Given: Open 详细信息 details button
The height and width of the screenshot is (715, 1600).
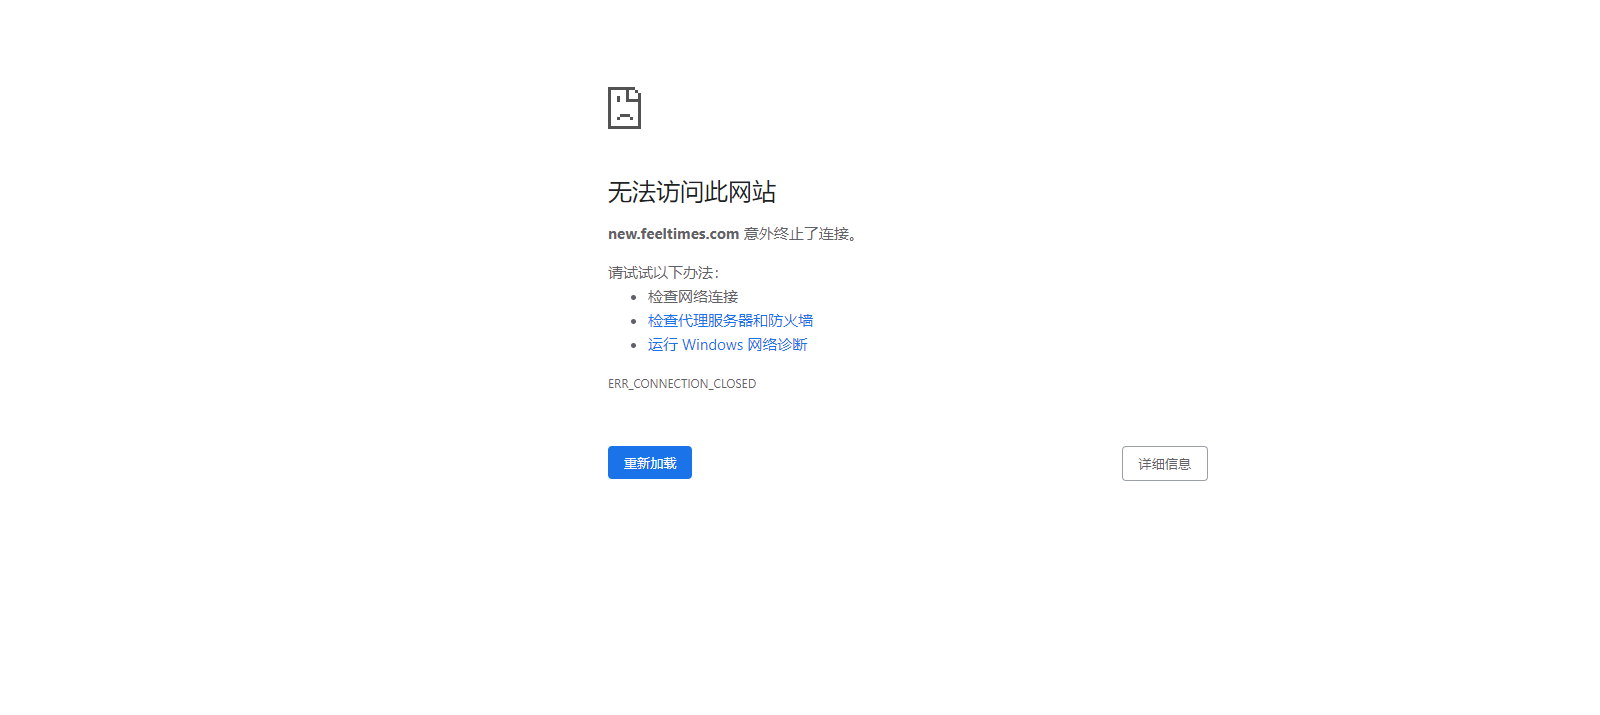Looking at the screenshot, I should 1164,464.
